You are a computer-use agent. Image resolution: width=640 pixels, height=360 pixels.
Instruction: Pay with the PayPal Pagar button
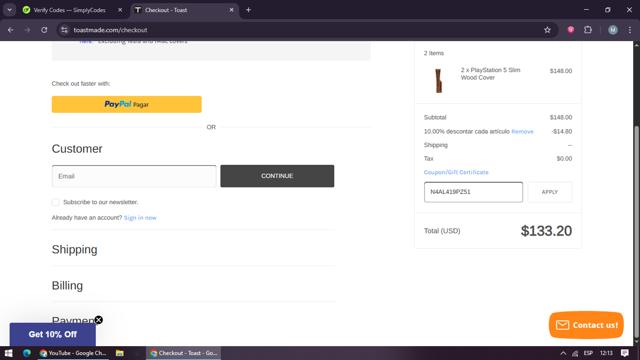click(x=127, y=104)
